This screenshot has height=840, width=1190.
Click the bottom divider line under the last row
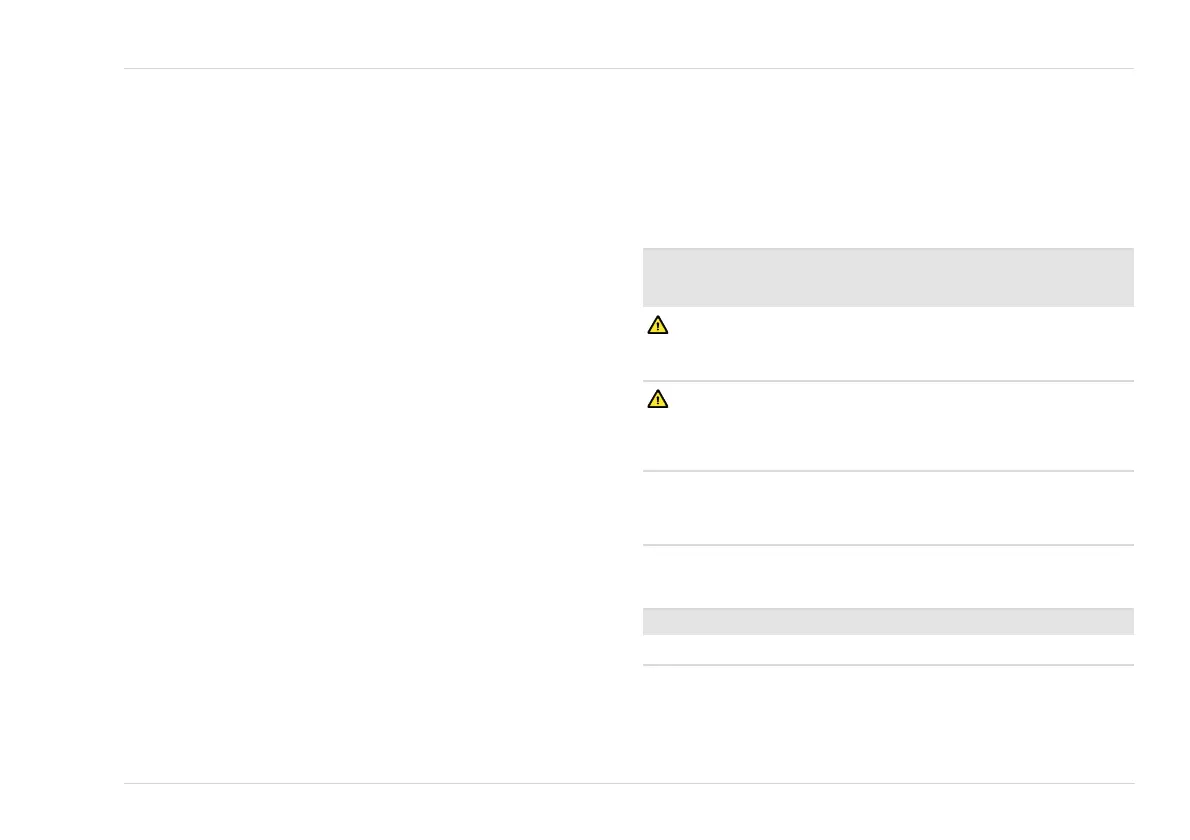coord(887,665)
